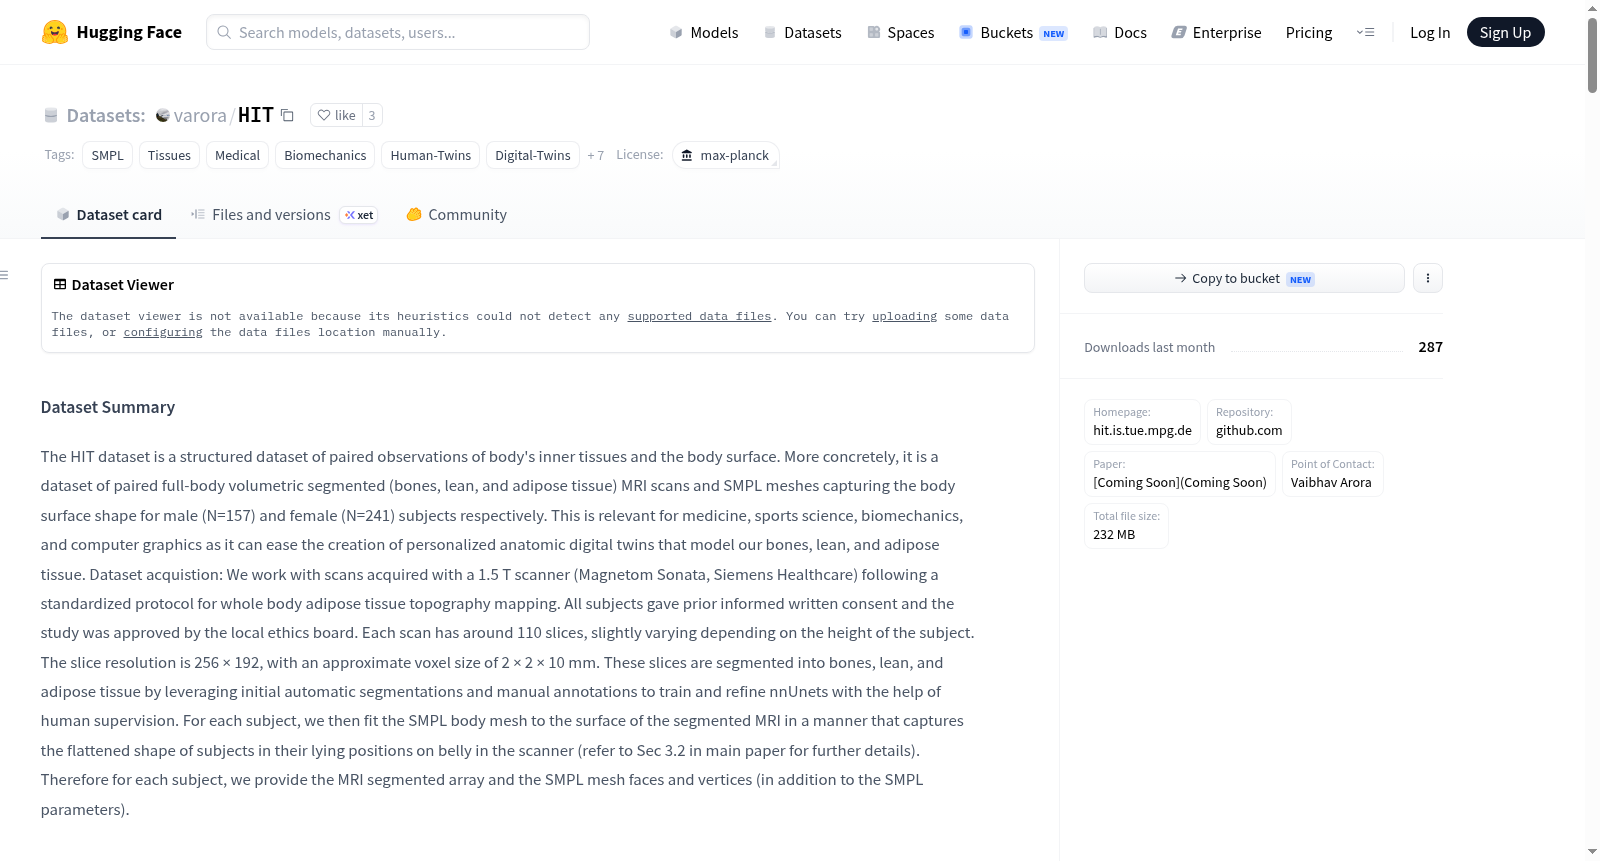Click the Human-Twins tag
Viewport: 1600px width, 861px height.
(x=431, y=155)
